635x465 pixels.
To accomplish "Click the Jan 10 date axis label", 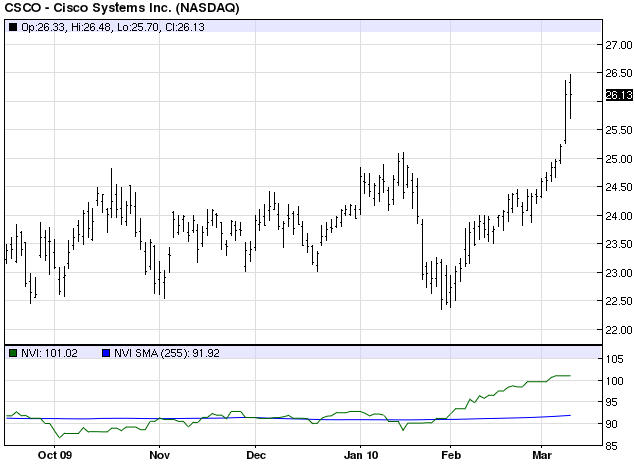I will (x=361, y=455).
